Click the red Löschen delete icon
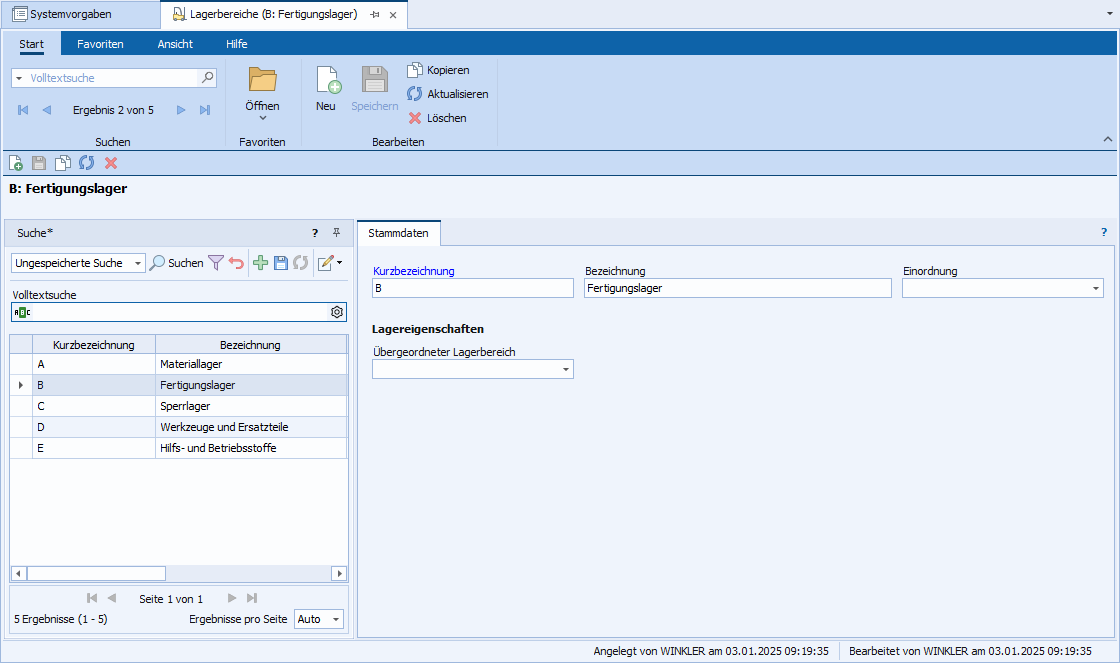1120x663 pixels. pos(415,118)
